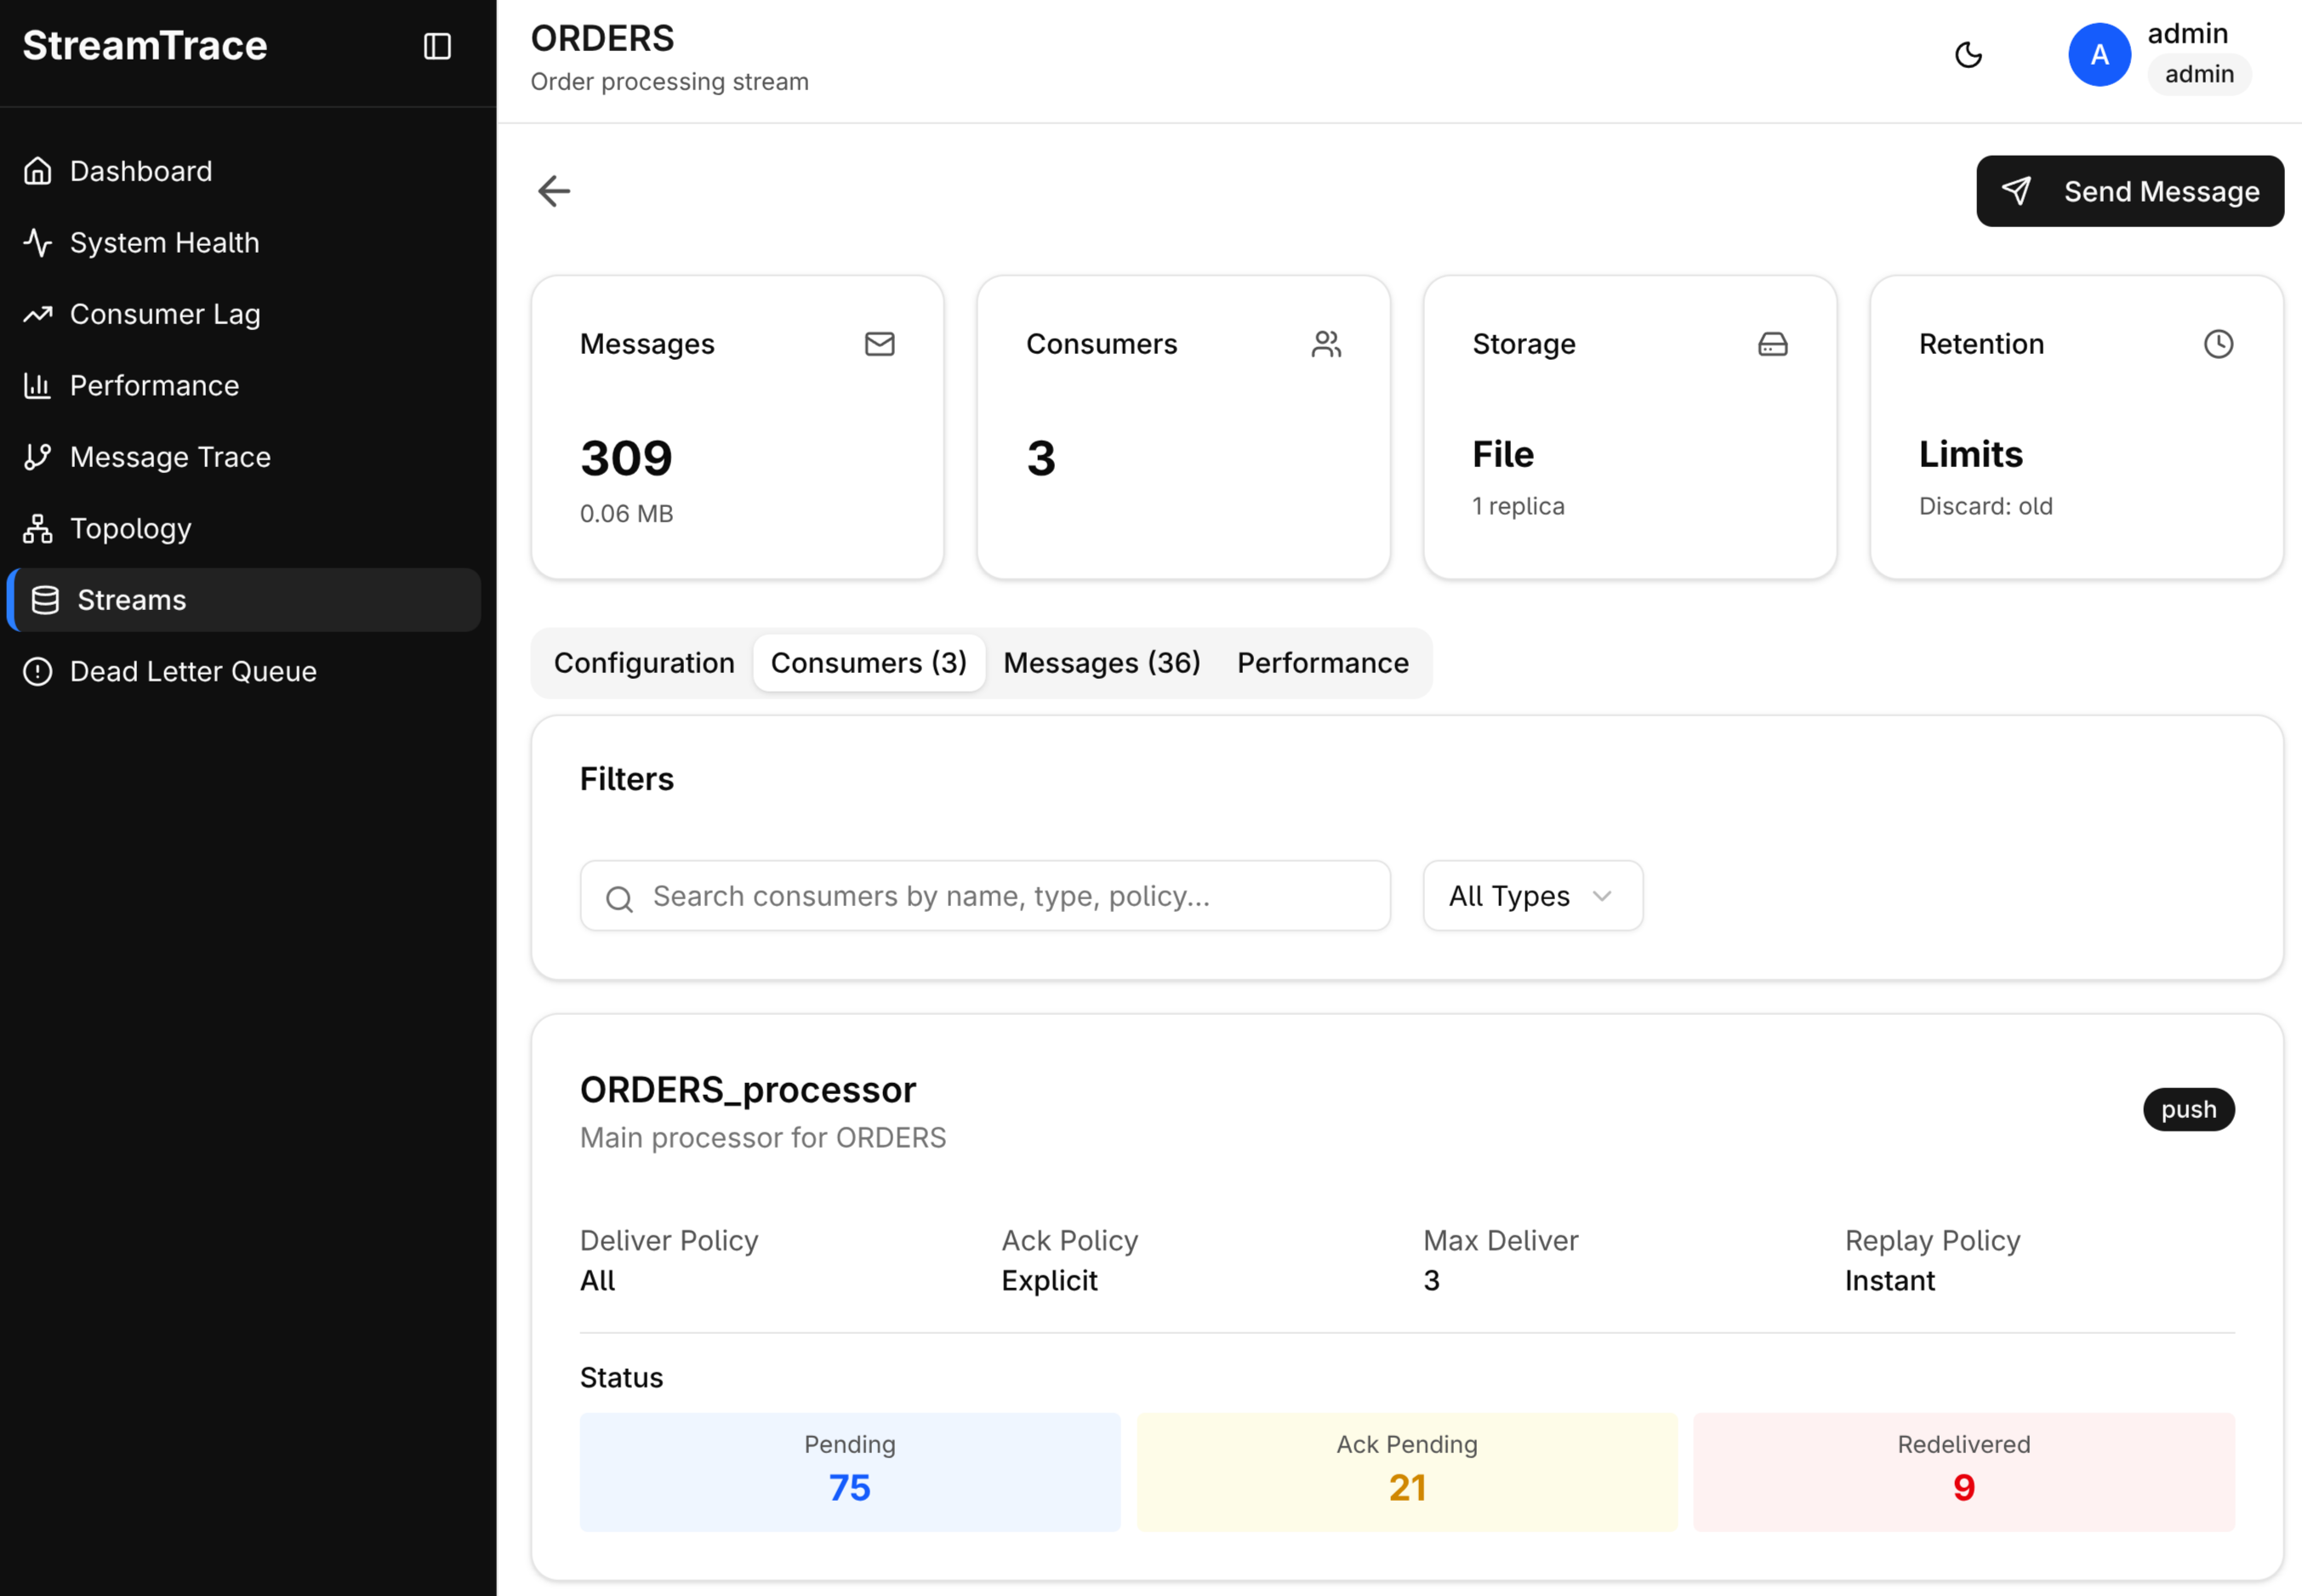The image size is (2302, 1596).
Task: Open the Retention clock icon options
Action: 2218,344
